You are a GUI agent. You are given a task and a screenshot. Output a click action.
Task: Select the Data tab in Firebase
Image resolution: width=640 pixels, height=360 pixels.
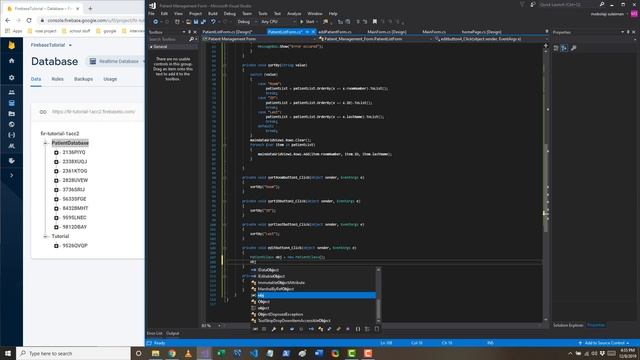pyautogui.click(x=36, y=79)
